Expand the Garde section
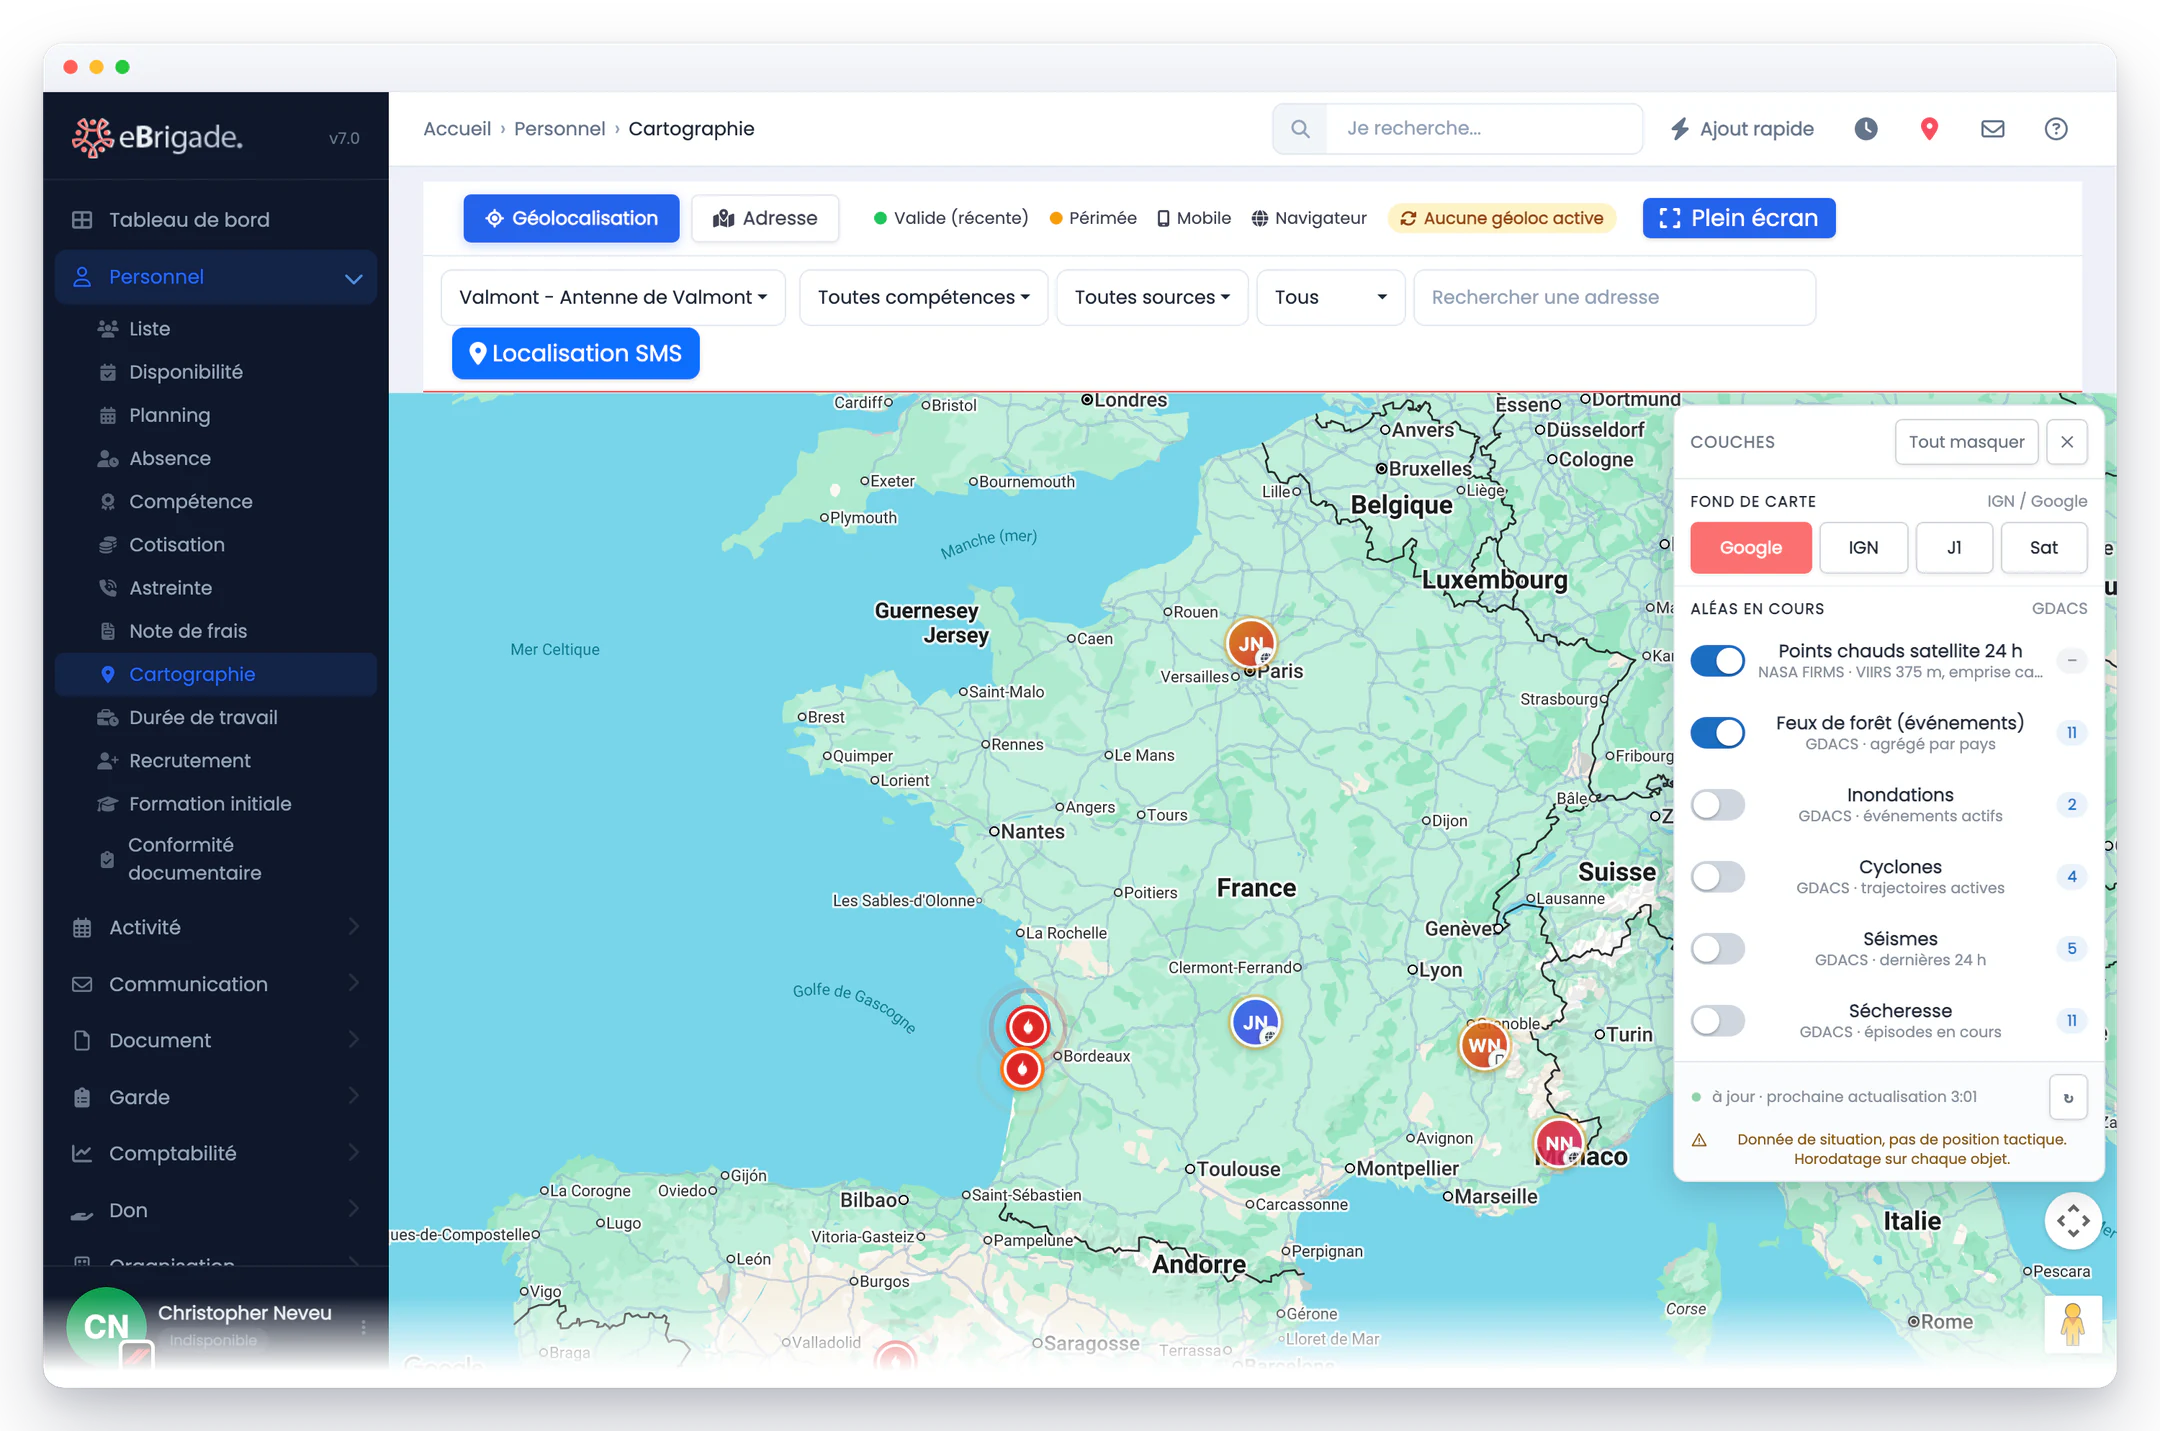 pos(216,1097)
